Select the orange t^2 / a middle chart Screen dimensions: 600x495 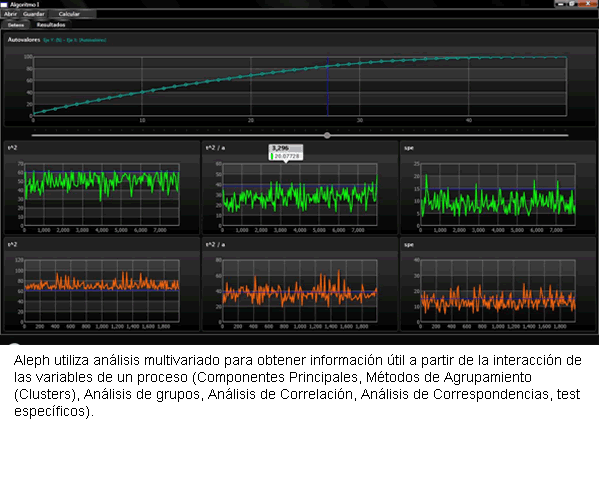tap(298, 290)
